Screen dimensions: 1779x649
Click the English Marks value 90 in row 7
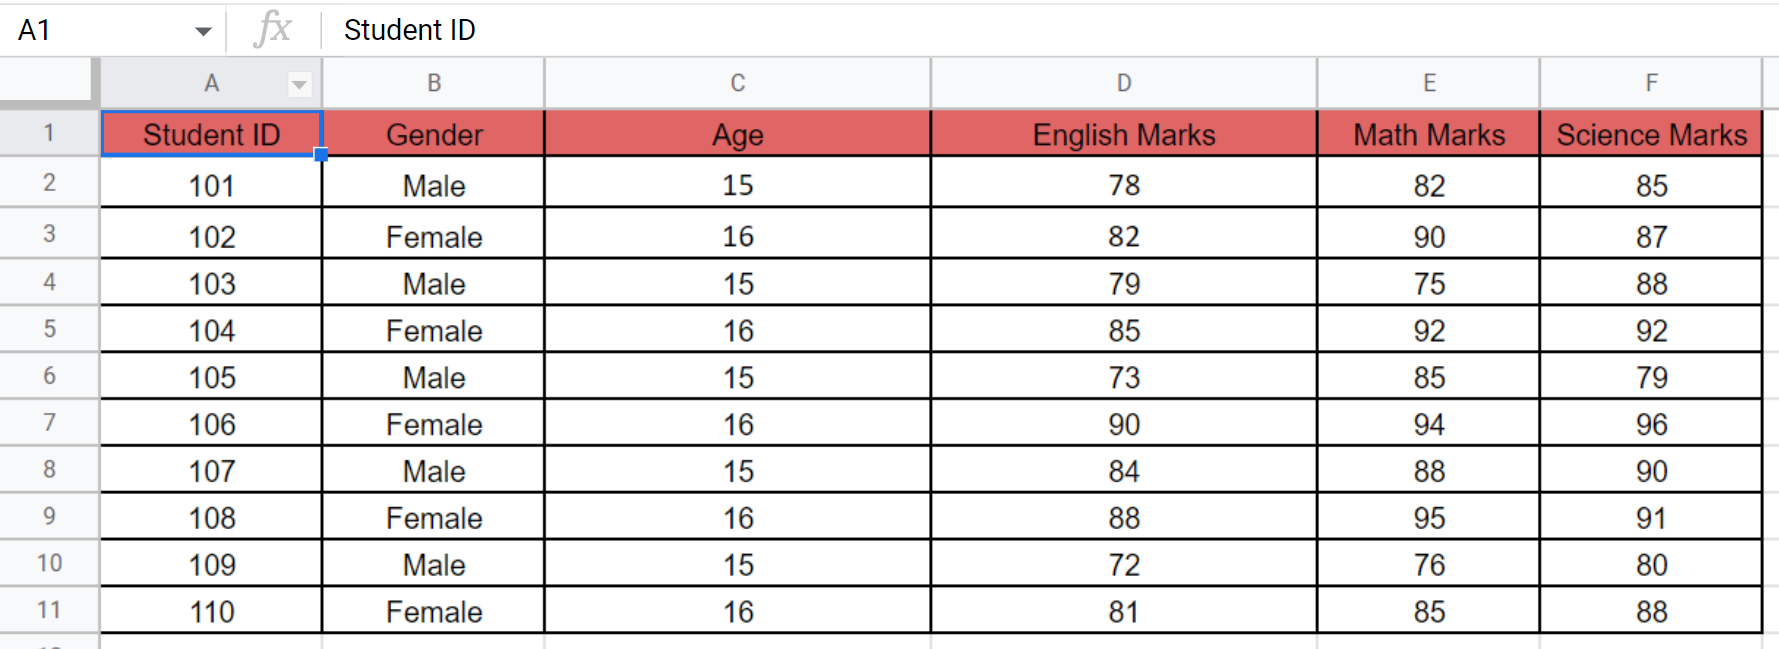[1123, 423]
